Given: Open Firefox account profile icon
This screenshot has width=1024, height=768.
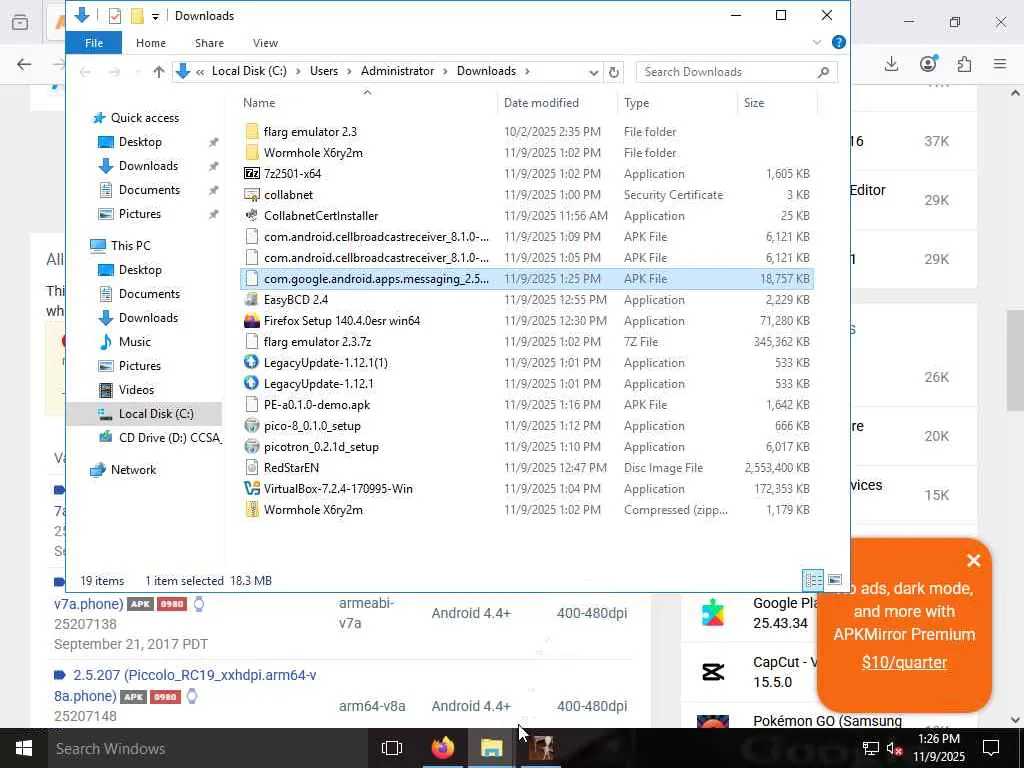Looking at the screenshot, I should (x=928, y=64).
